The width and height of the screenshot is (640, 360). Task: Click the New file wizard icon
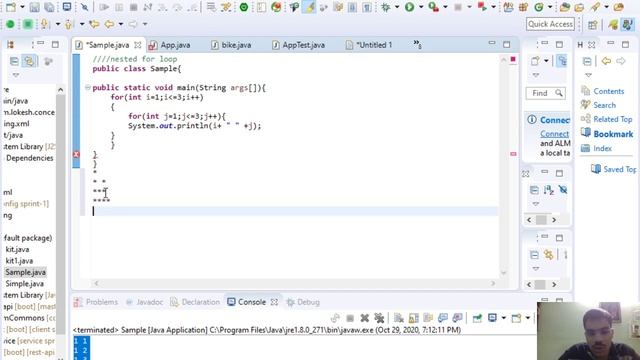11,7
